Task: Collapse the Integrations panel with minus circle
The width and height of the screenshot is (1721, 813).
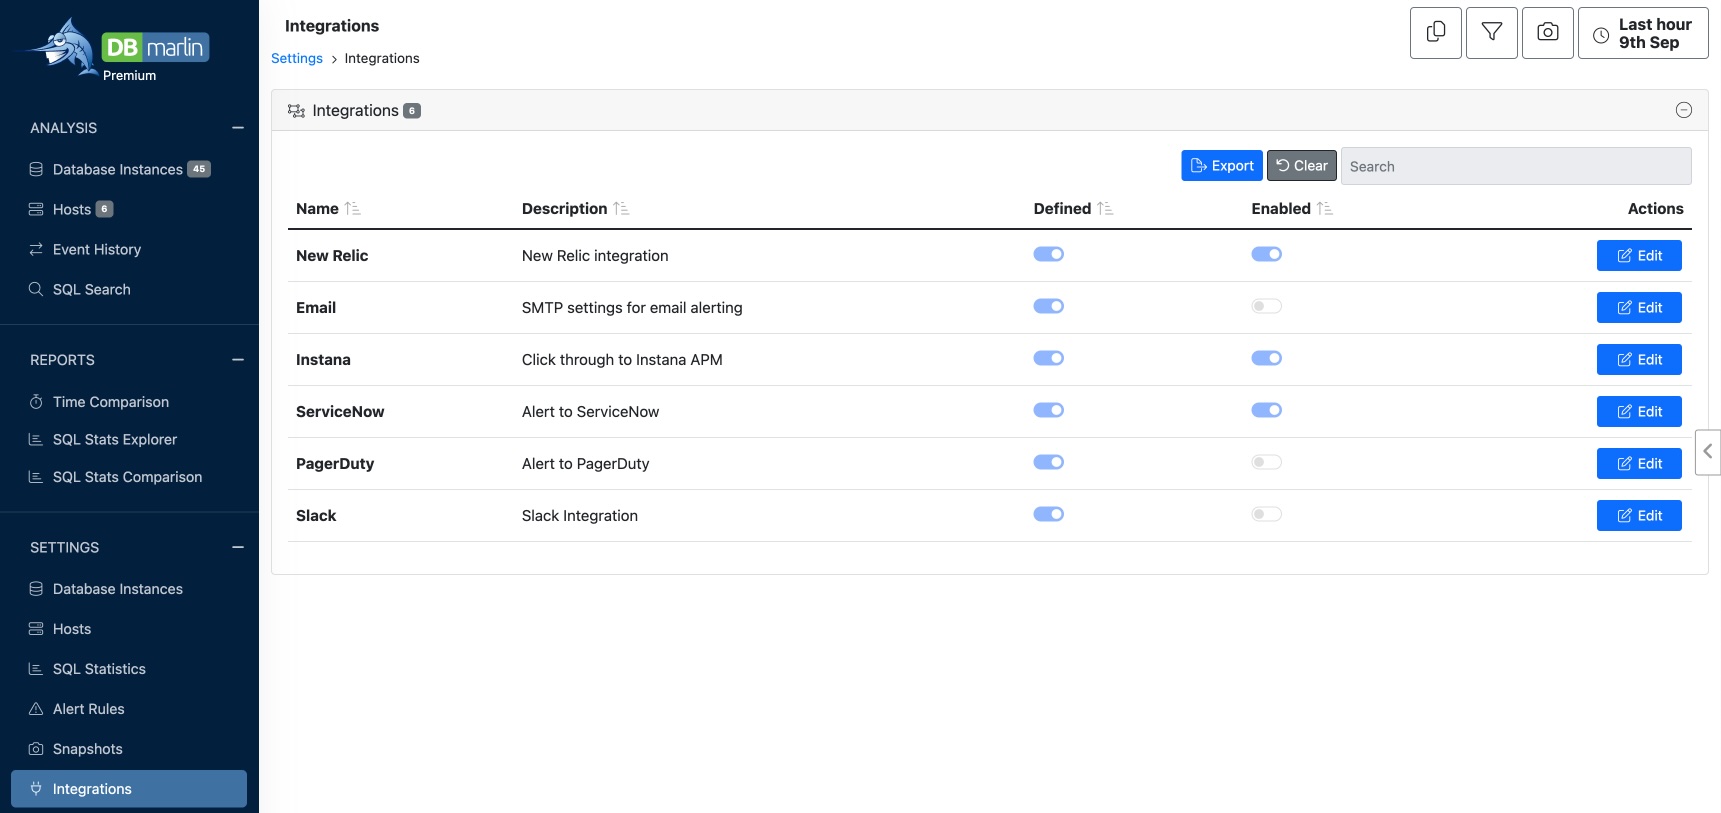Action: pyautogui.click(x=1684, y=110)
